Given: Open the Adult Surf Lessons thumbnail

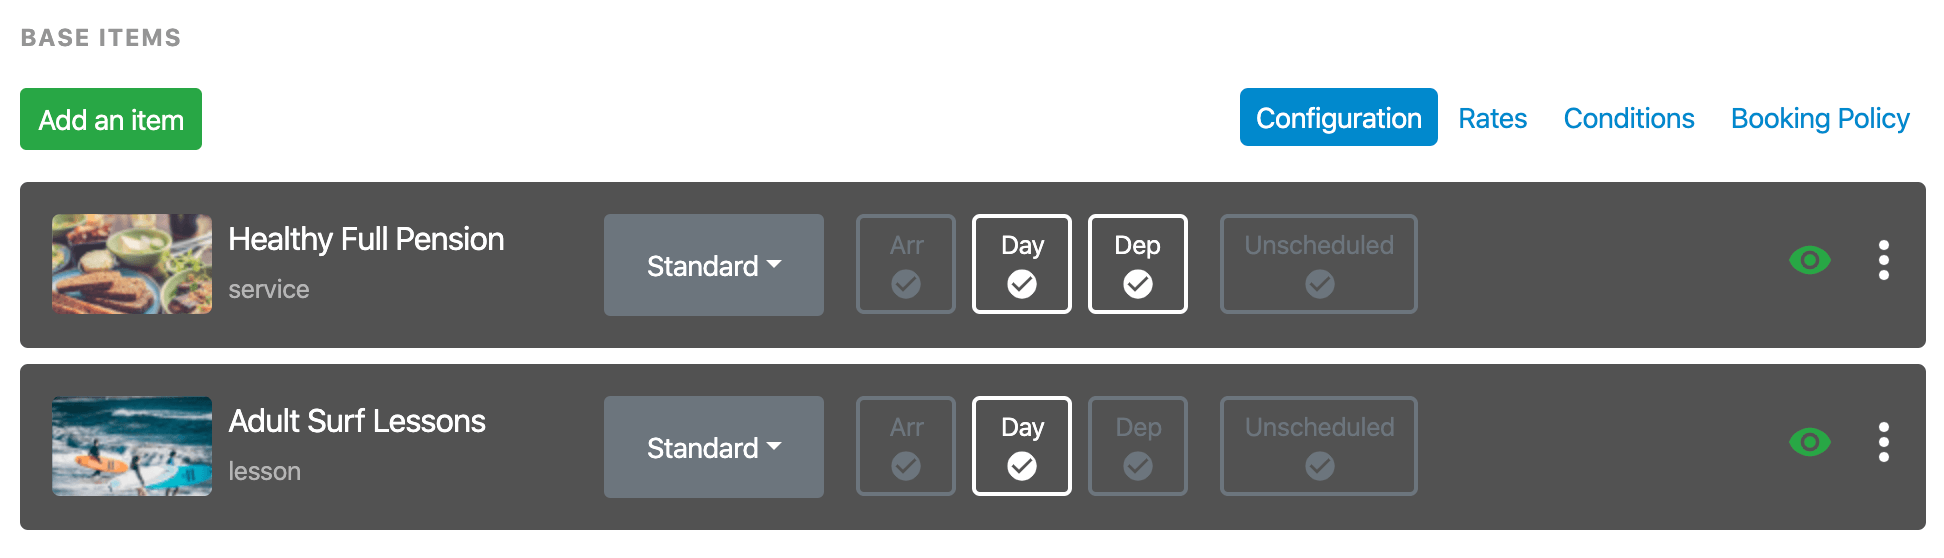Looking at the screenshot, I should tap(132, 446).
